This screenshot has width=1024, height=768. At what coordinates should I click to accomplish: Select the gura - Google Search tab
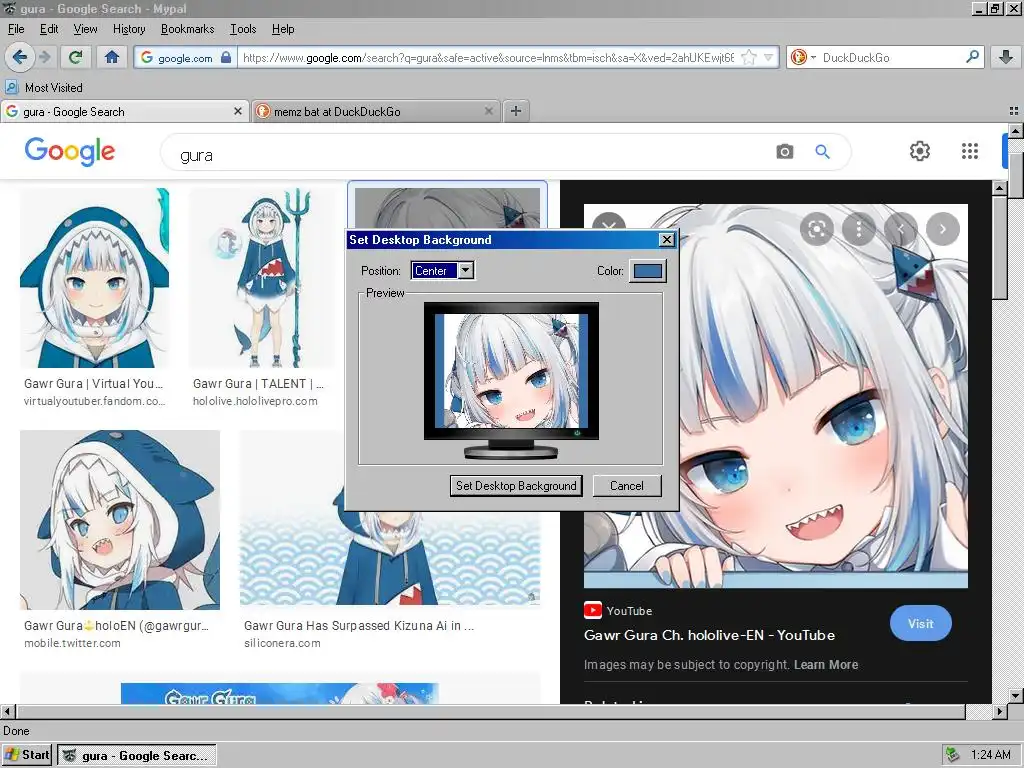(x=124, y=112)
